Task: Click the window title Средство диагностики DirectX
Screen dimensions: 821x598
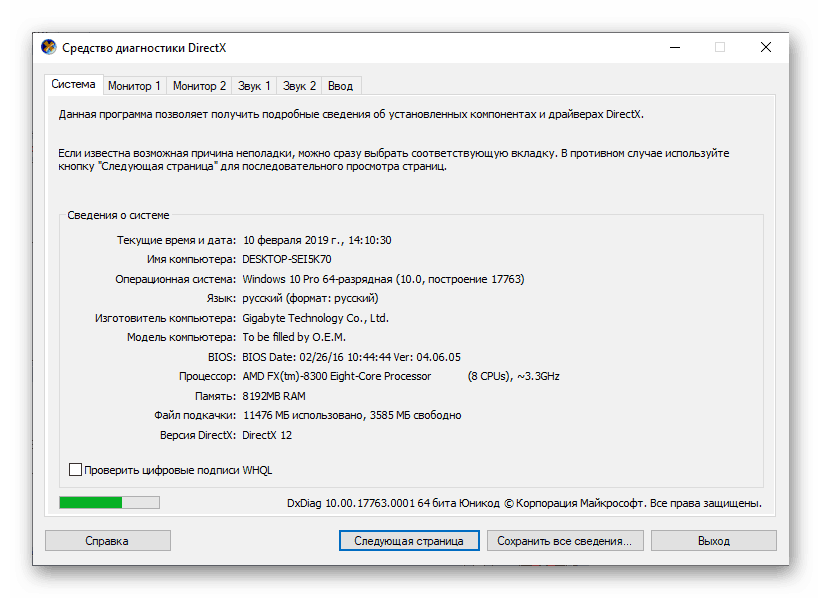Action: point(144,48)
